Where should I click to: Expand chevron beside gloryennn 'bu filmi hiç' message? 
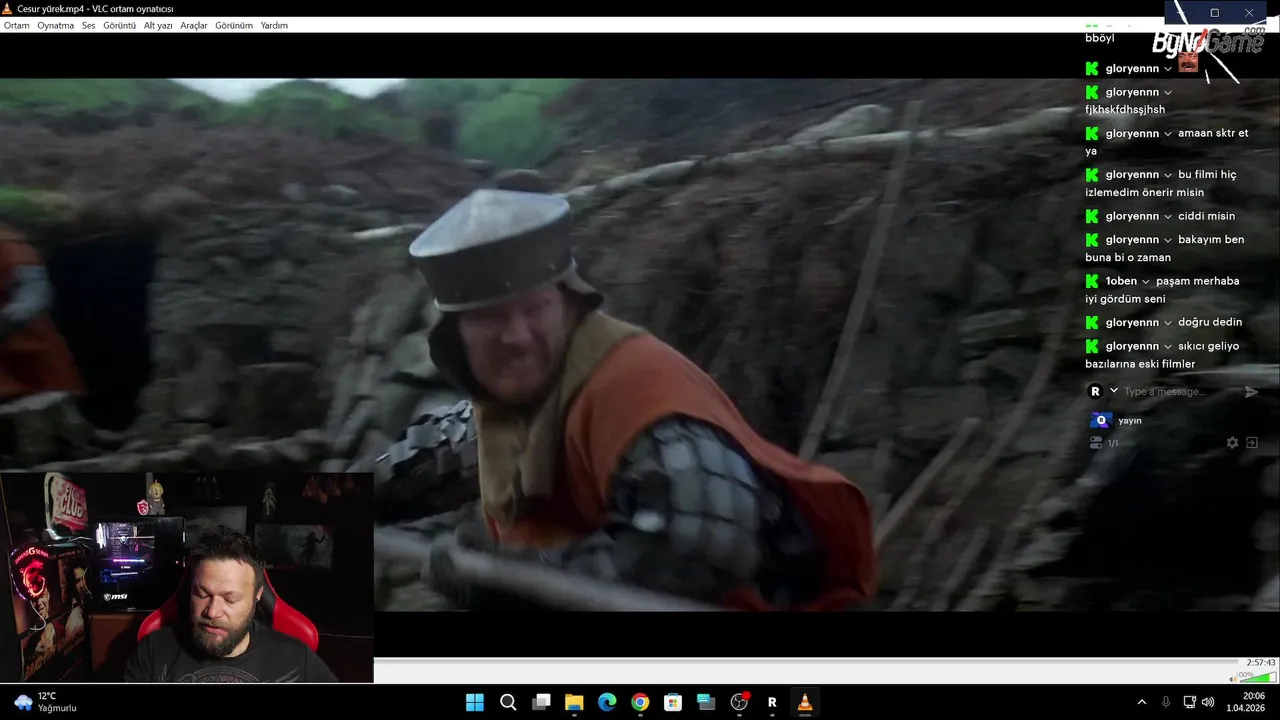coord(1168,175)
